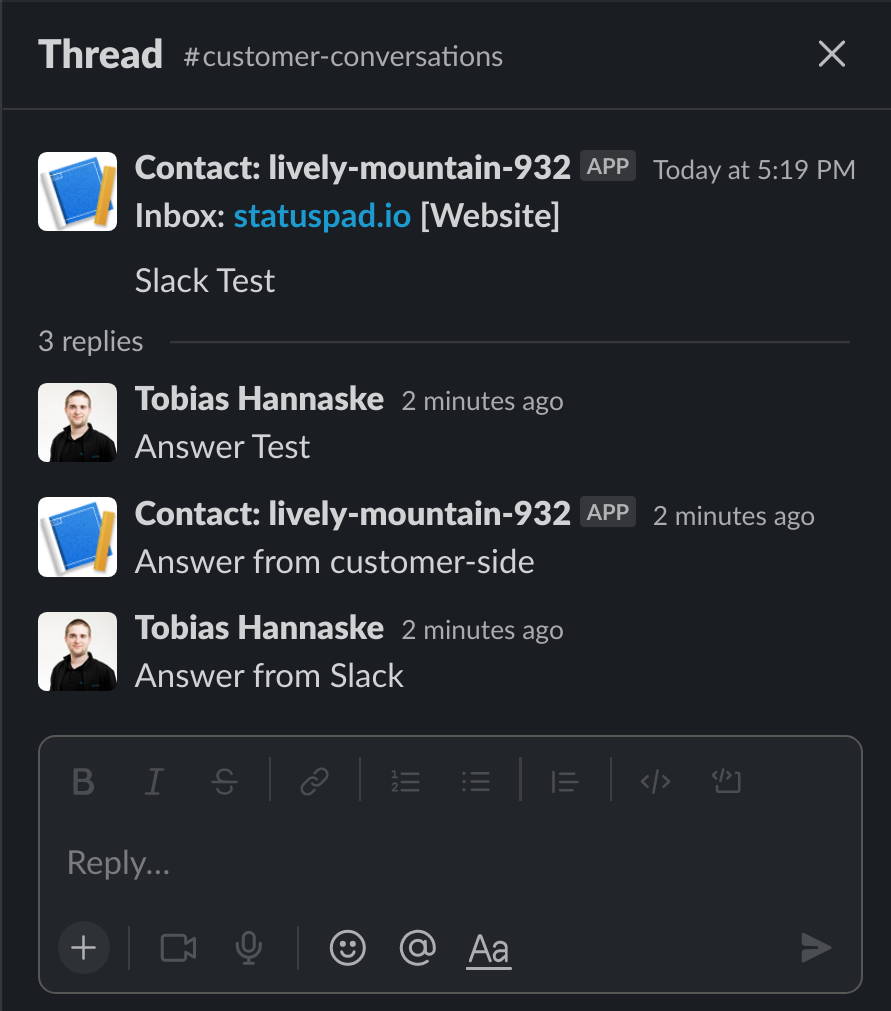Select the strikethrough formatting icon
Image resolution: width=891 pixels, height=1011 pixels.
click(224, 782)
